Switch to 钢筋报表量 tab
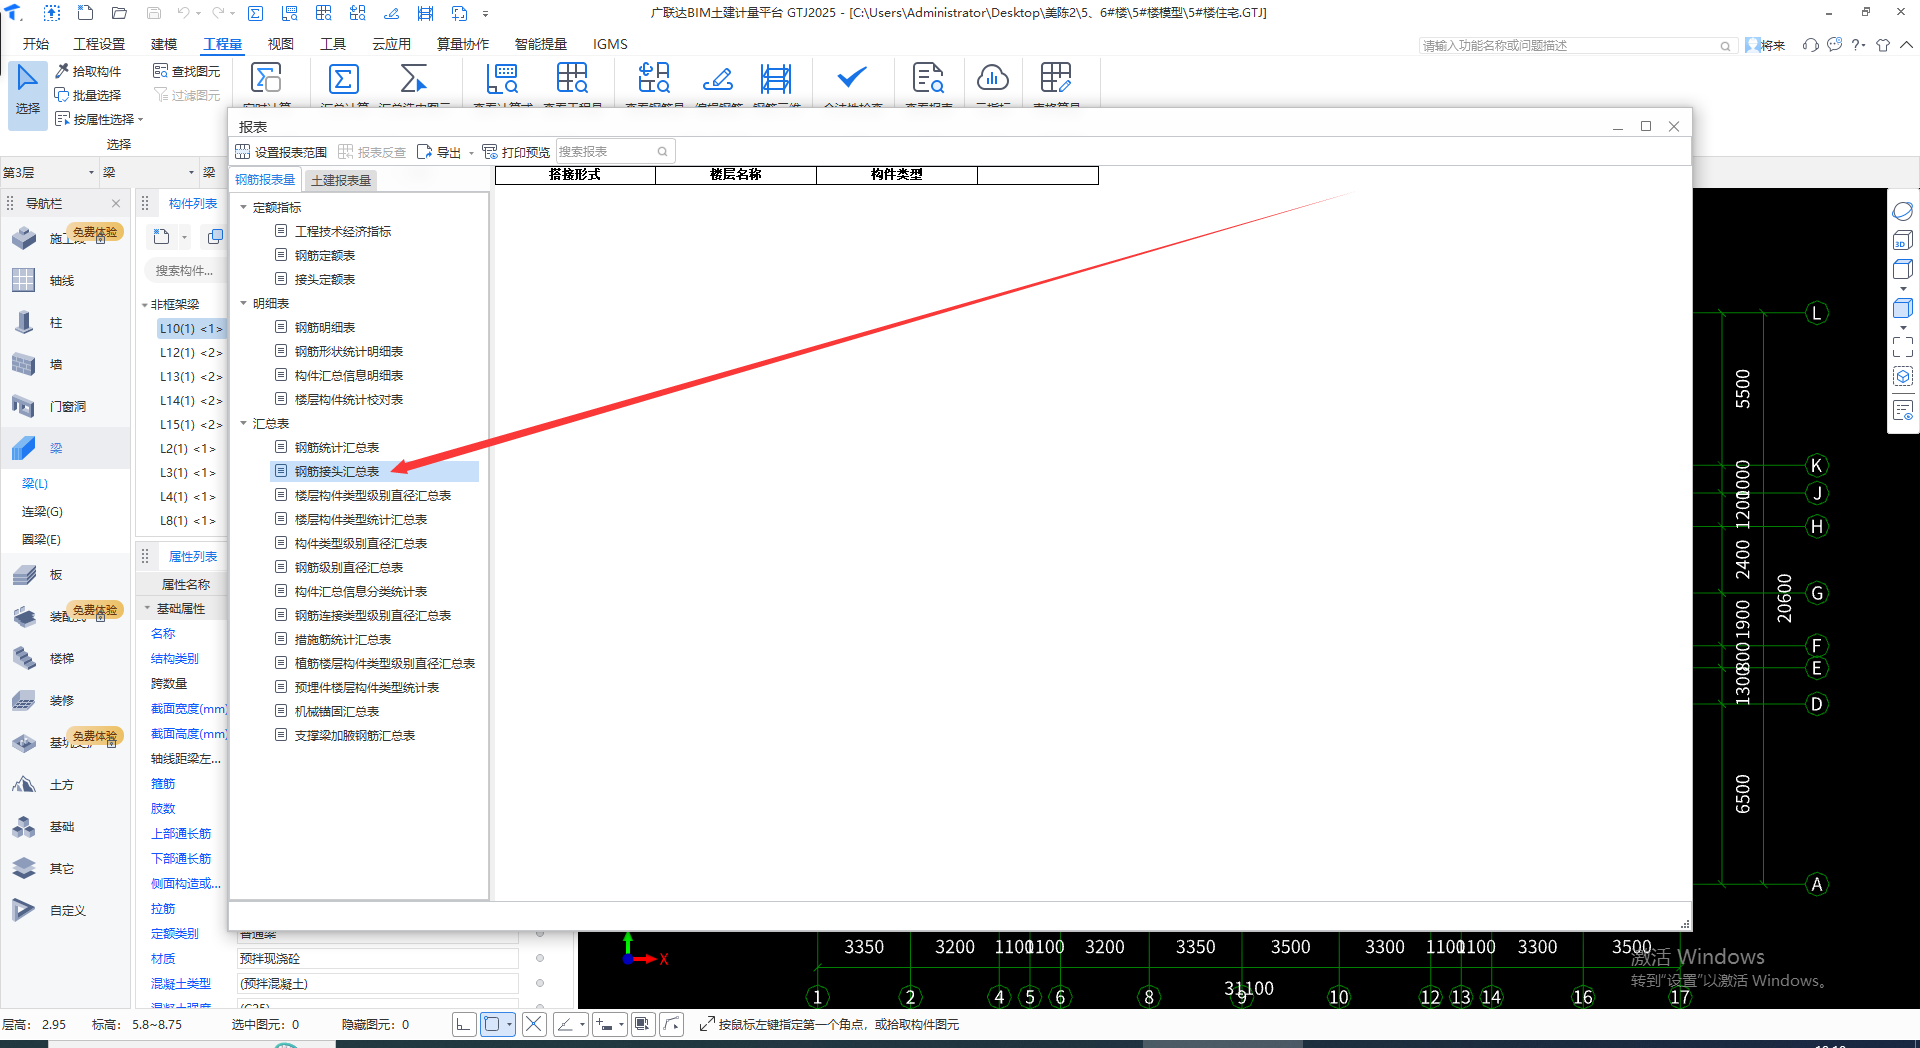The height and width of the screenshot is (1048, 1920). 265,180
